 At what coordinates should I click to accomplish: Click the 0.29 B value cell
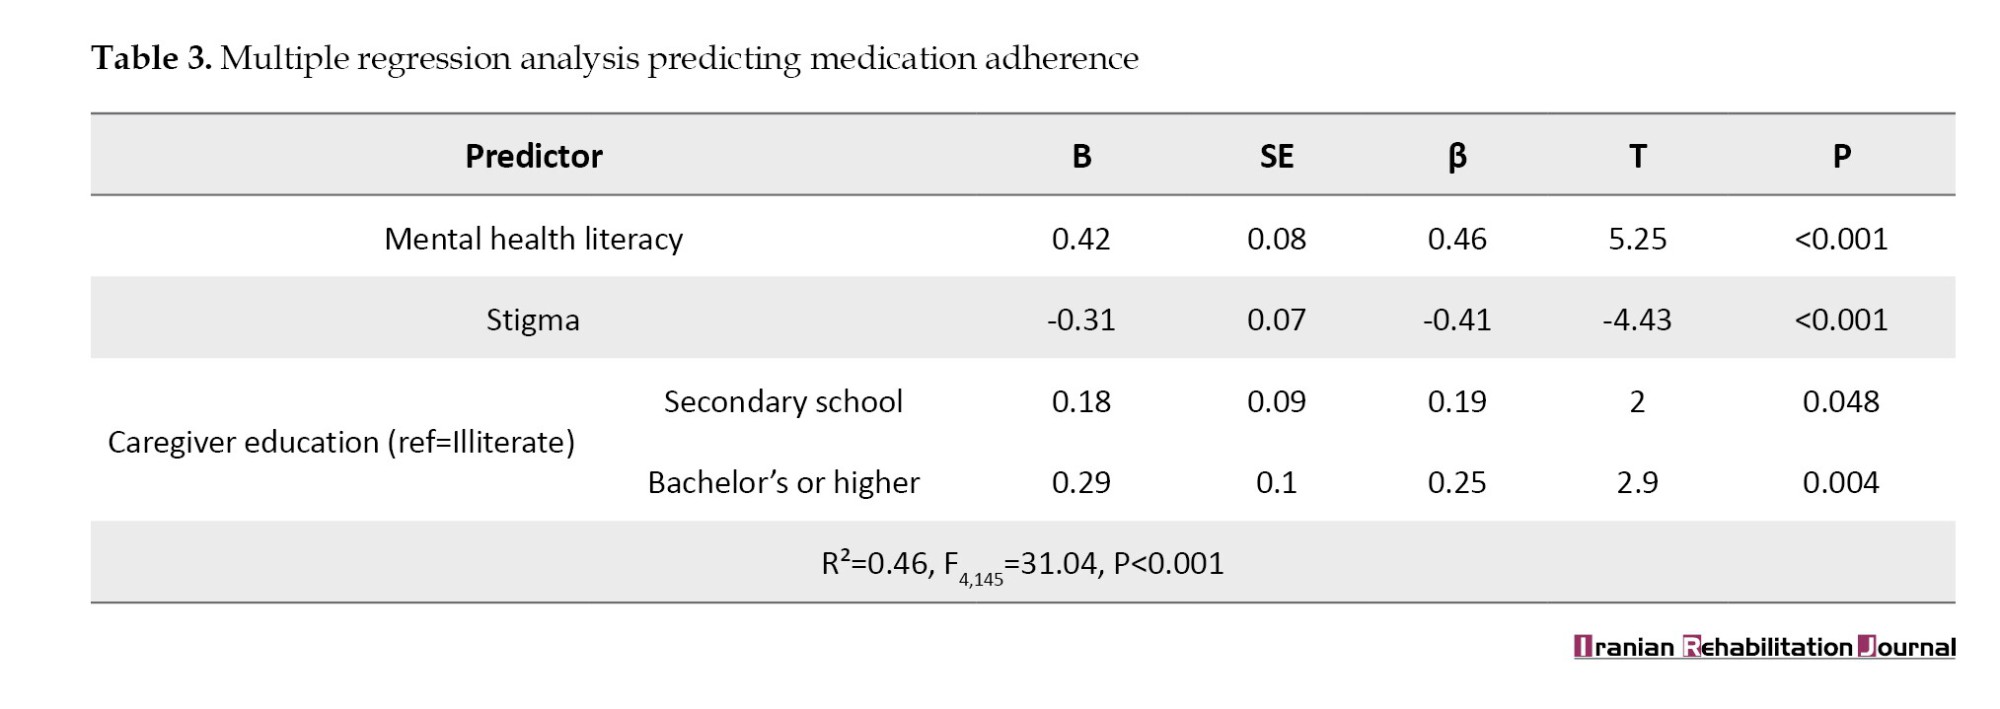point(1081,483)
